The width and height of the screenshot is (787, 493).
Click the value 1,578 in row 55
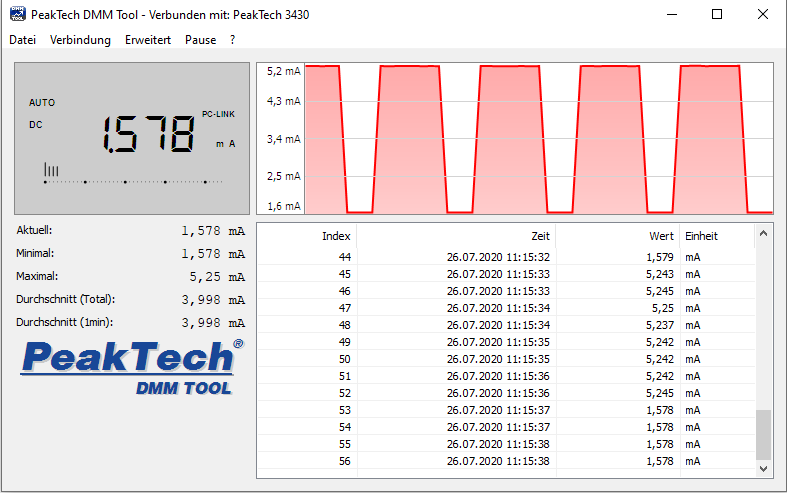click(x=660, y=444)
